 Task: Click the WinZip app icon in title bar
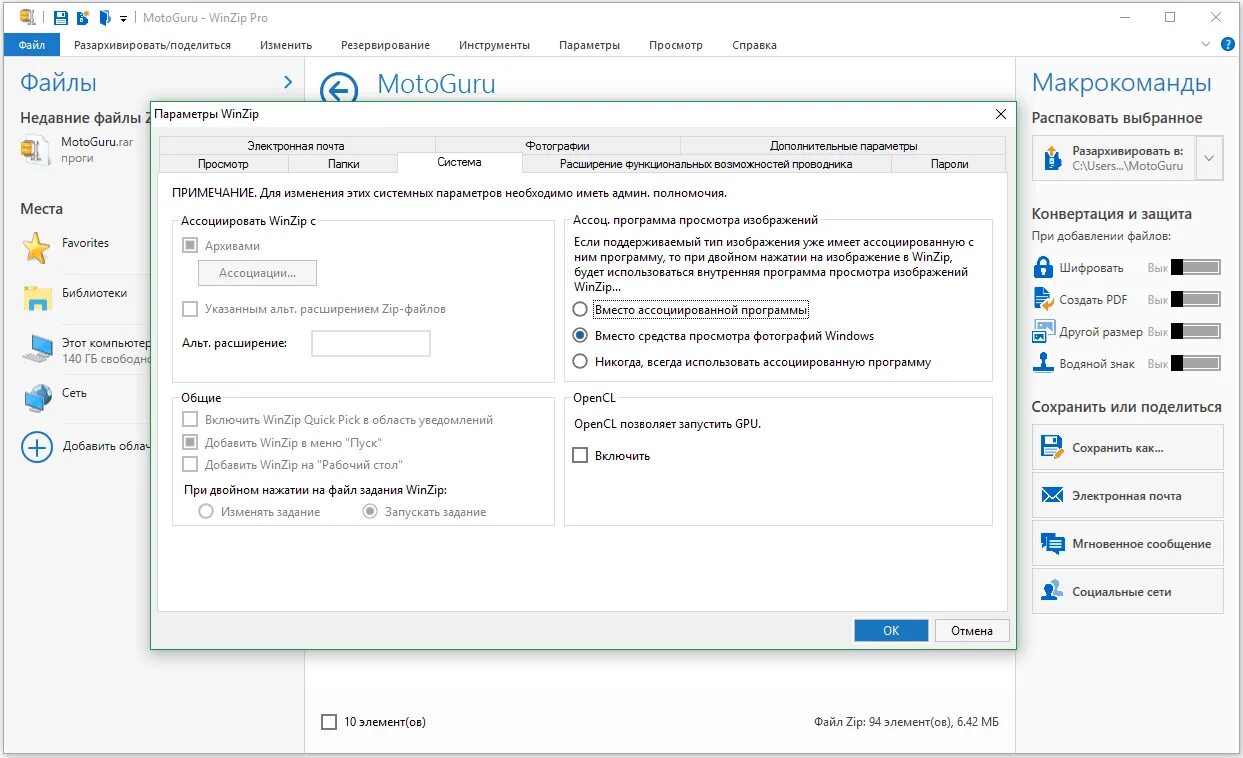tap(27, 17)
